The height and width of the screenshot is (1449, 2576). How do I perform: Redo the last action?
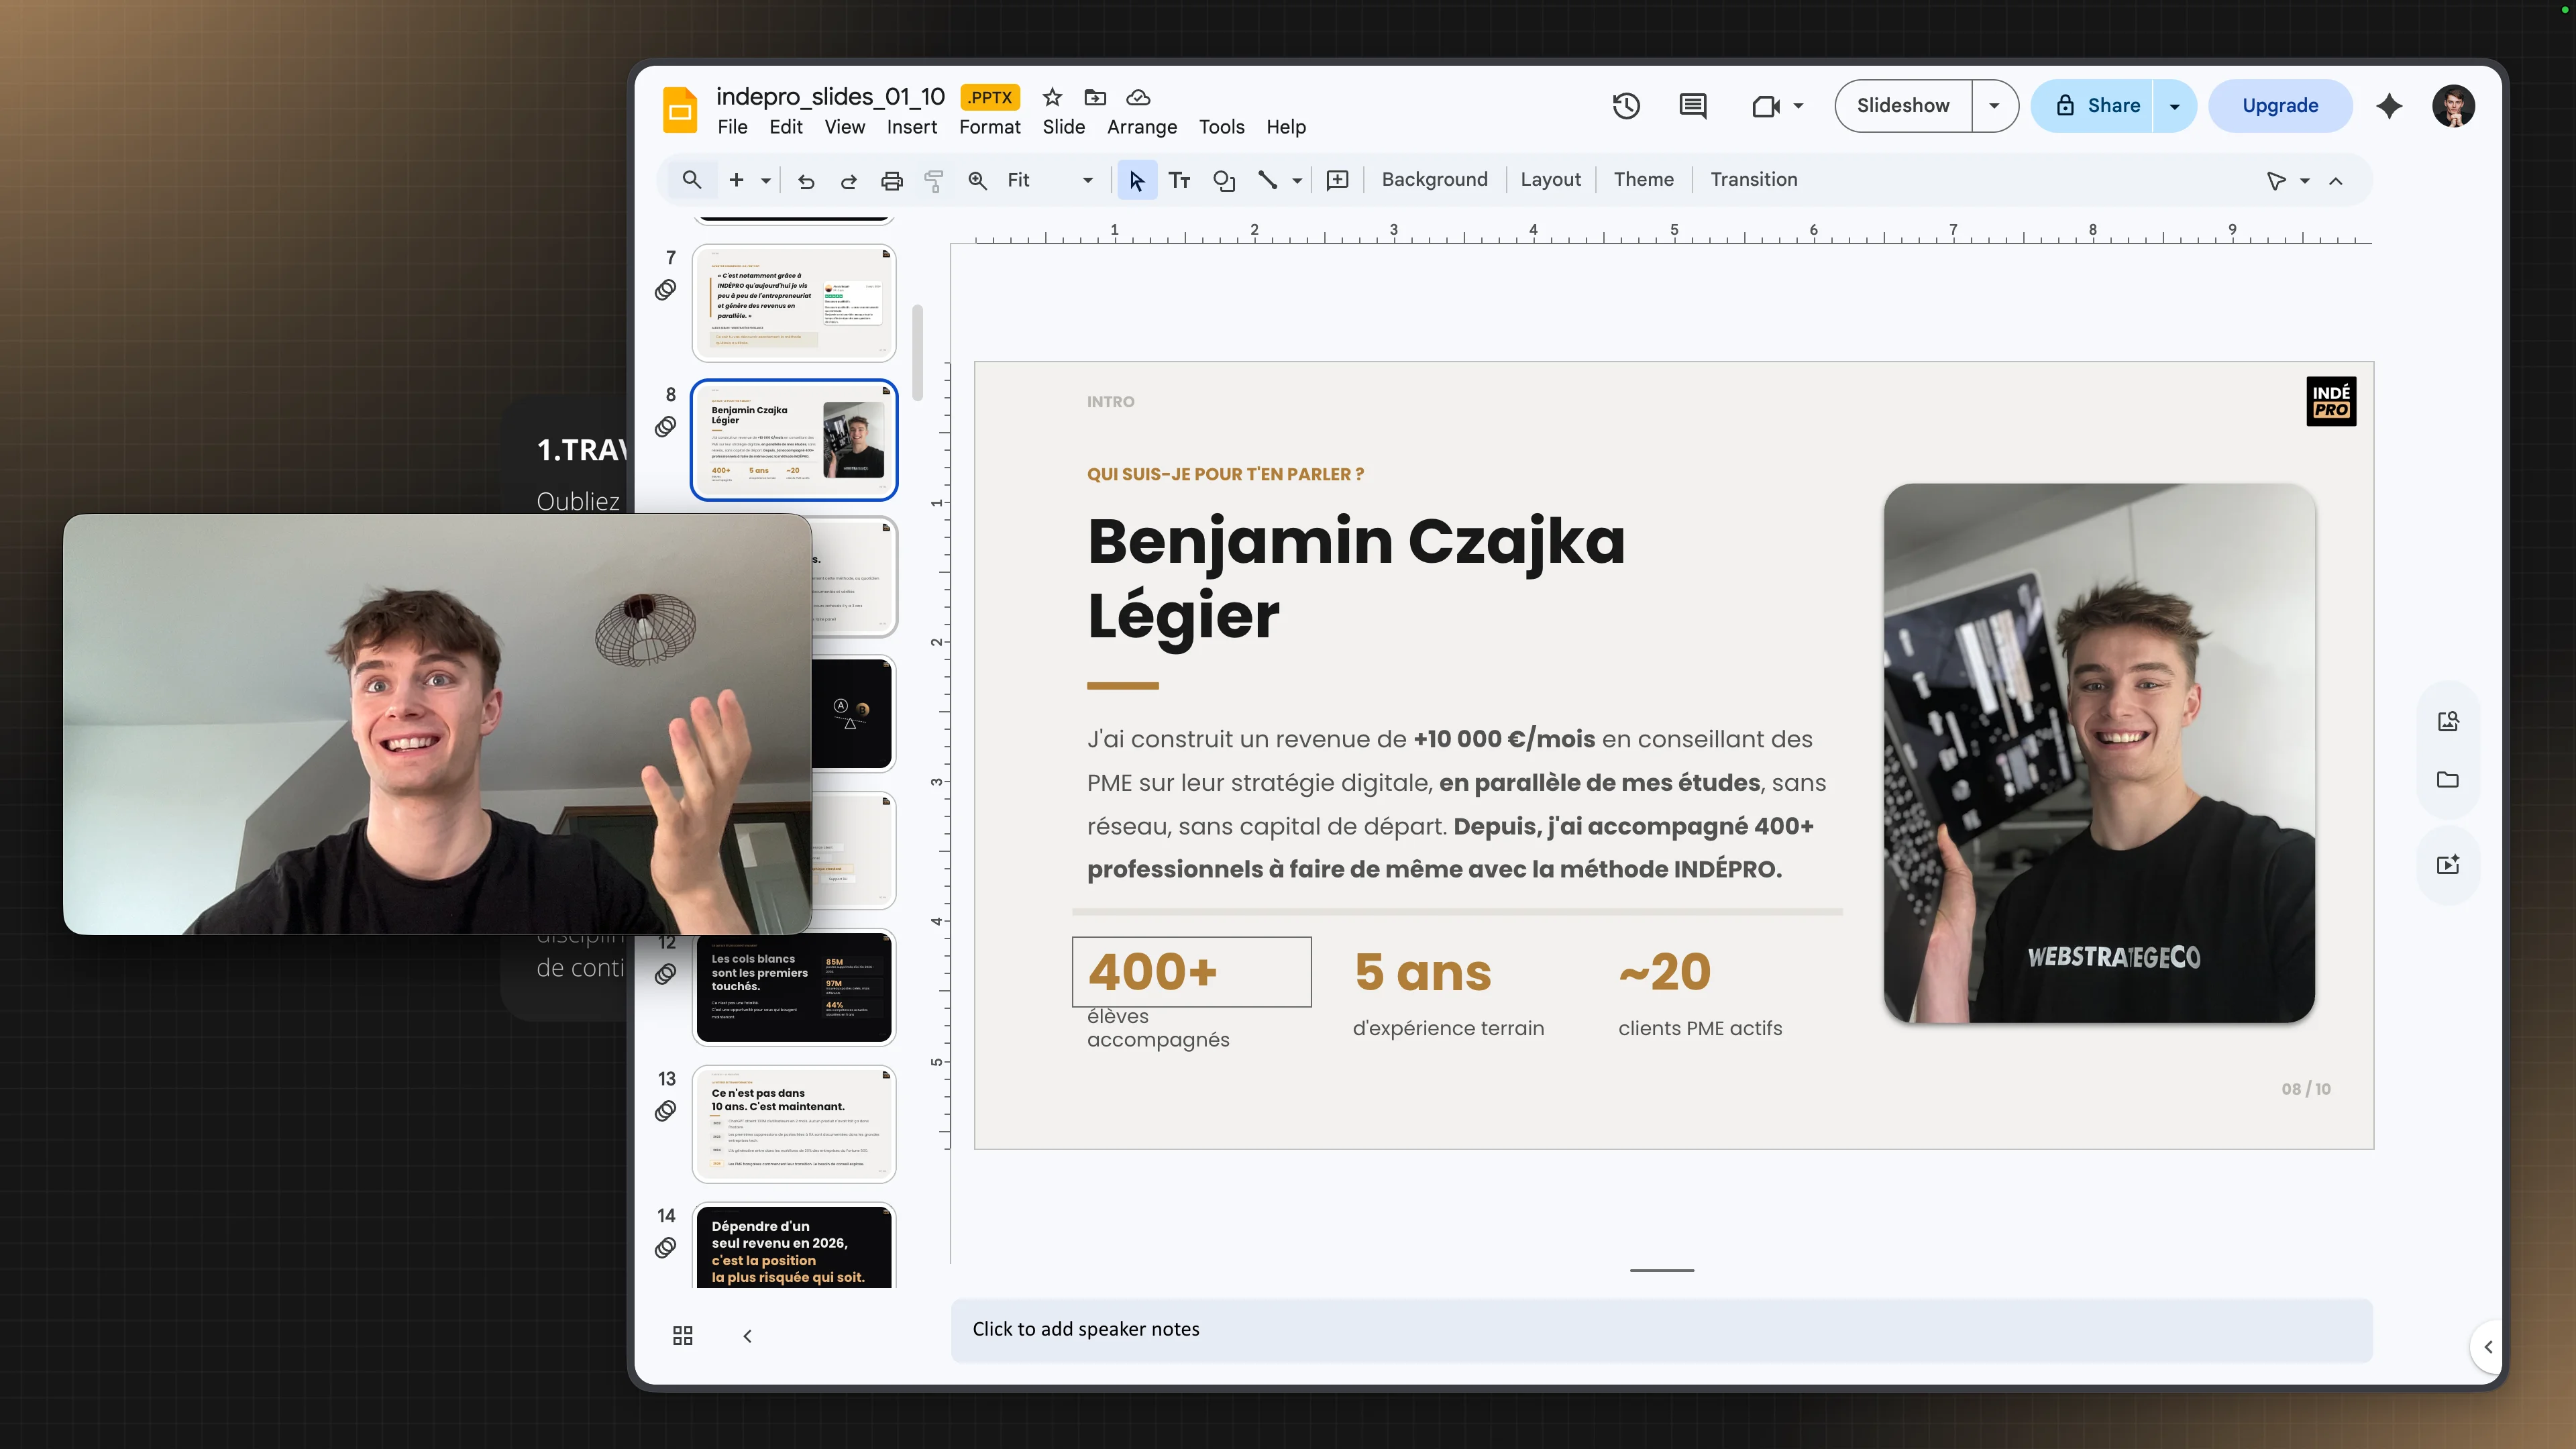(x=849, y=181)
